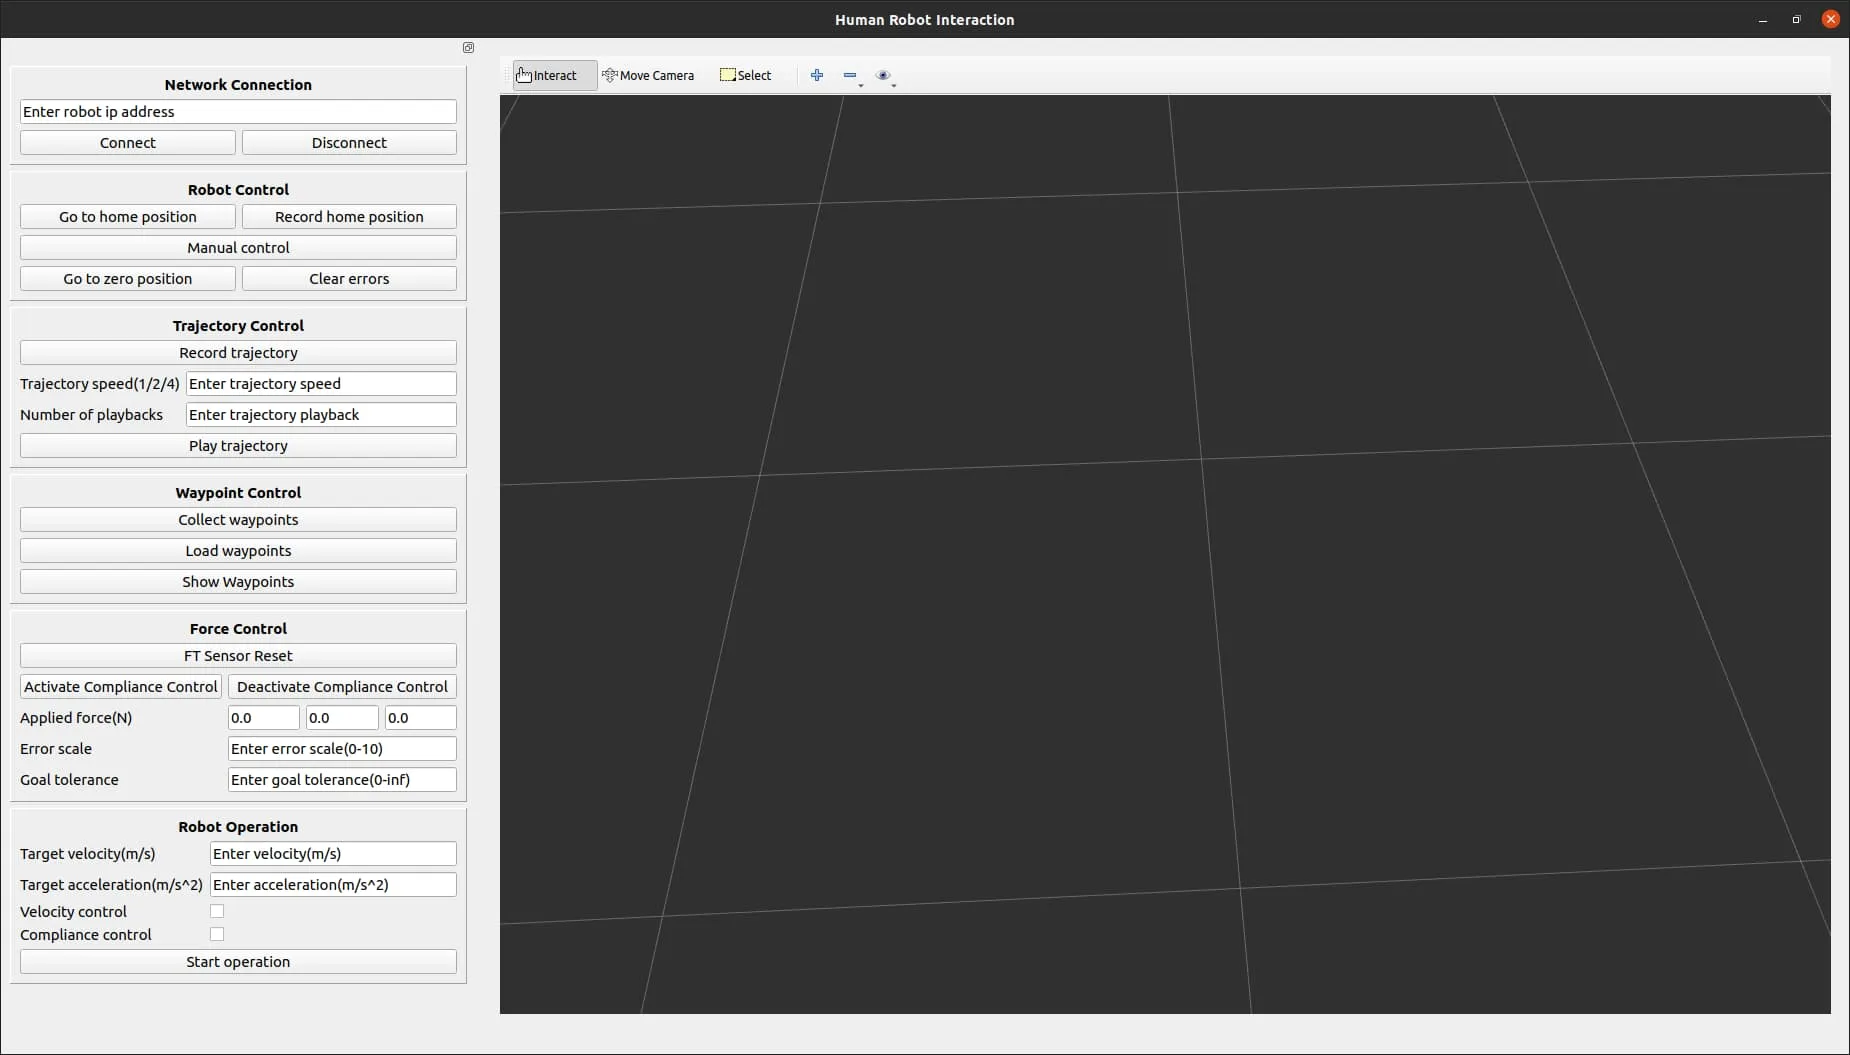Open the eye view options dropdown
The image size is (1850, 1055).
point(884,76)
